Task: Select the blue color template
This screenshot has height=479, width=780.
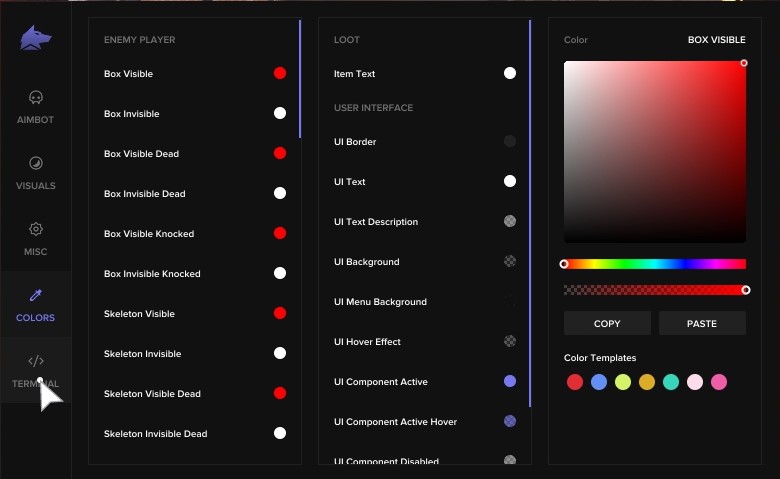Action: click(x=599, y=382)
